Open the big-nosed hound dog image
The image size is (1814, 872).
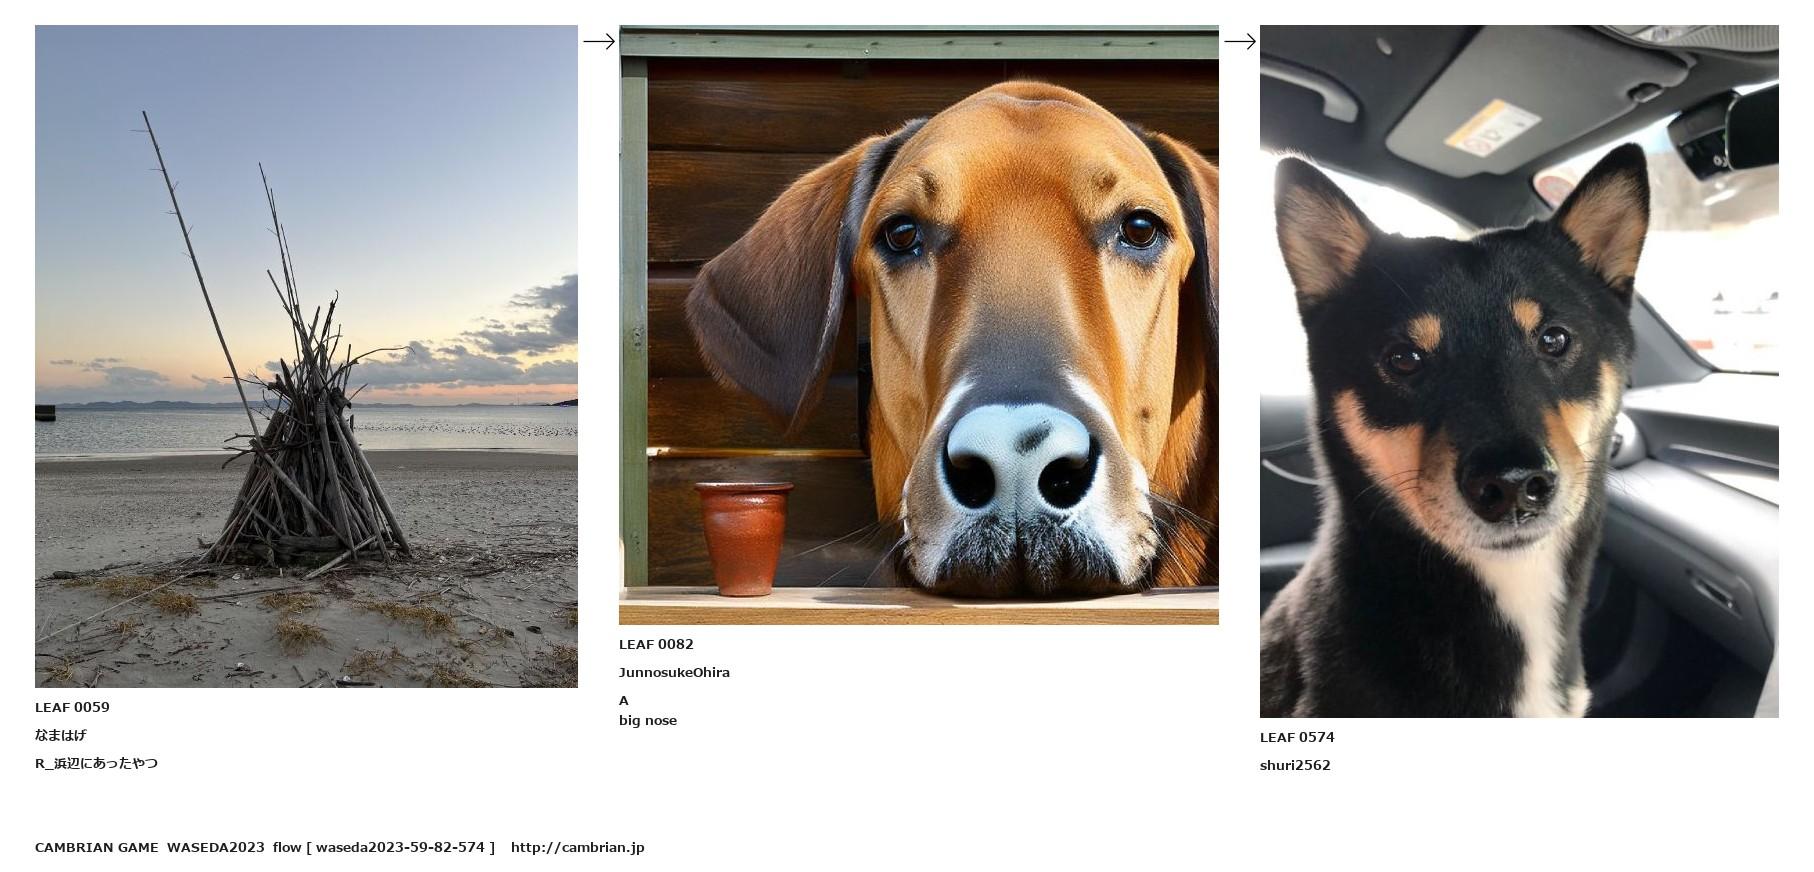[x=918, y=325]
